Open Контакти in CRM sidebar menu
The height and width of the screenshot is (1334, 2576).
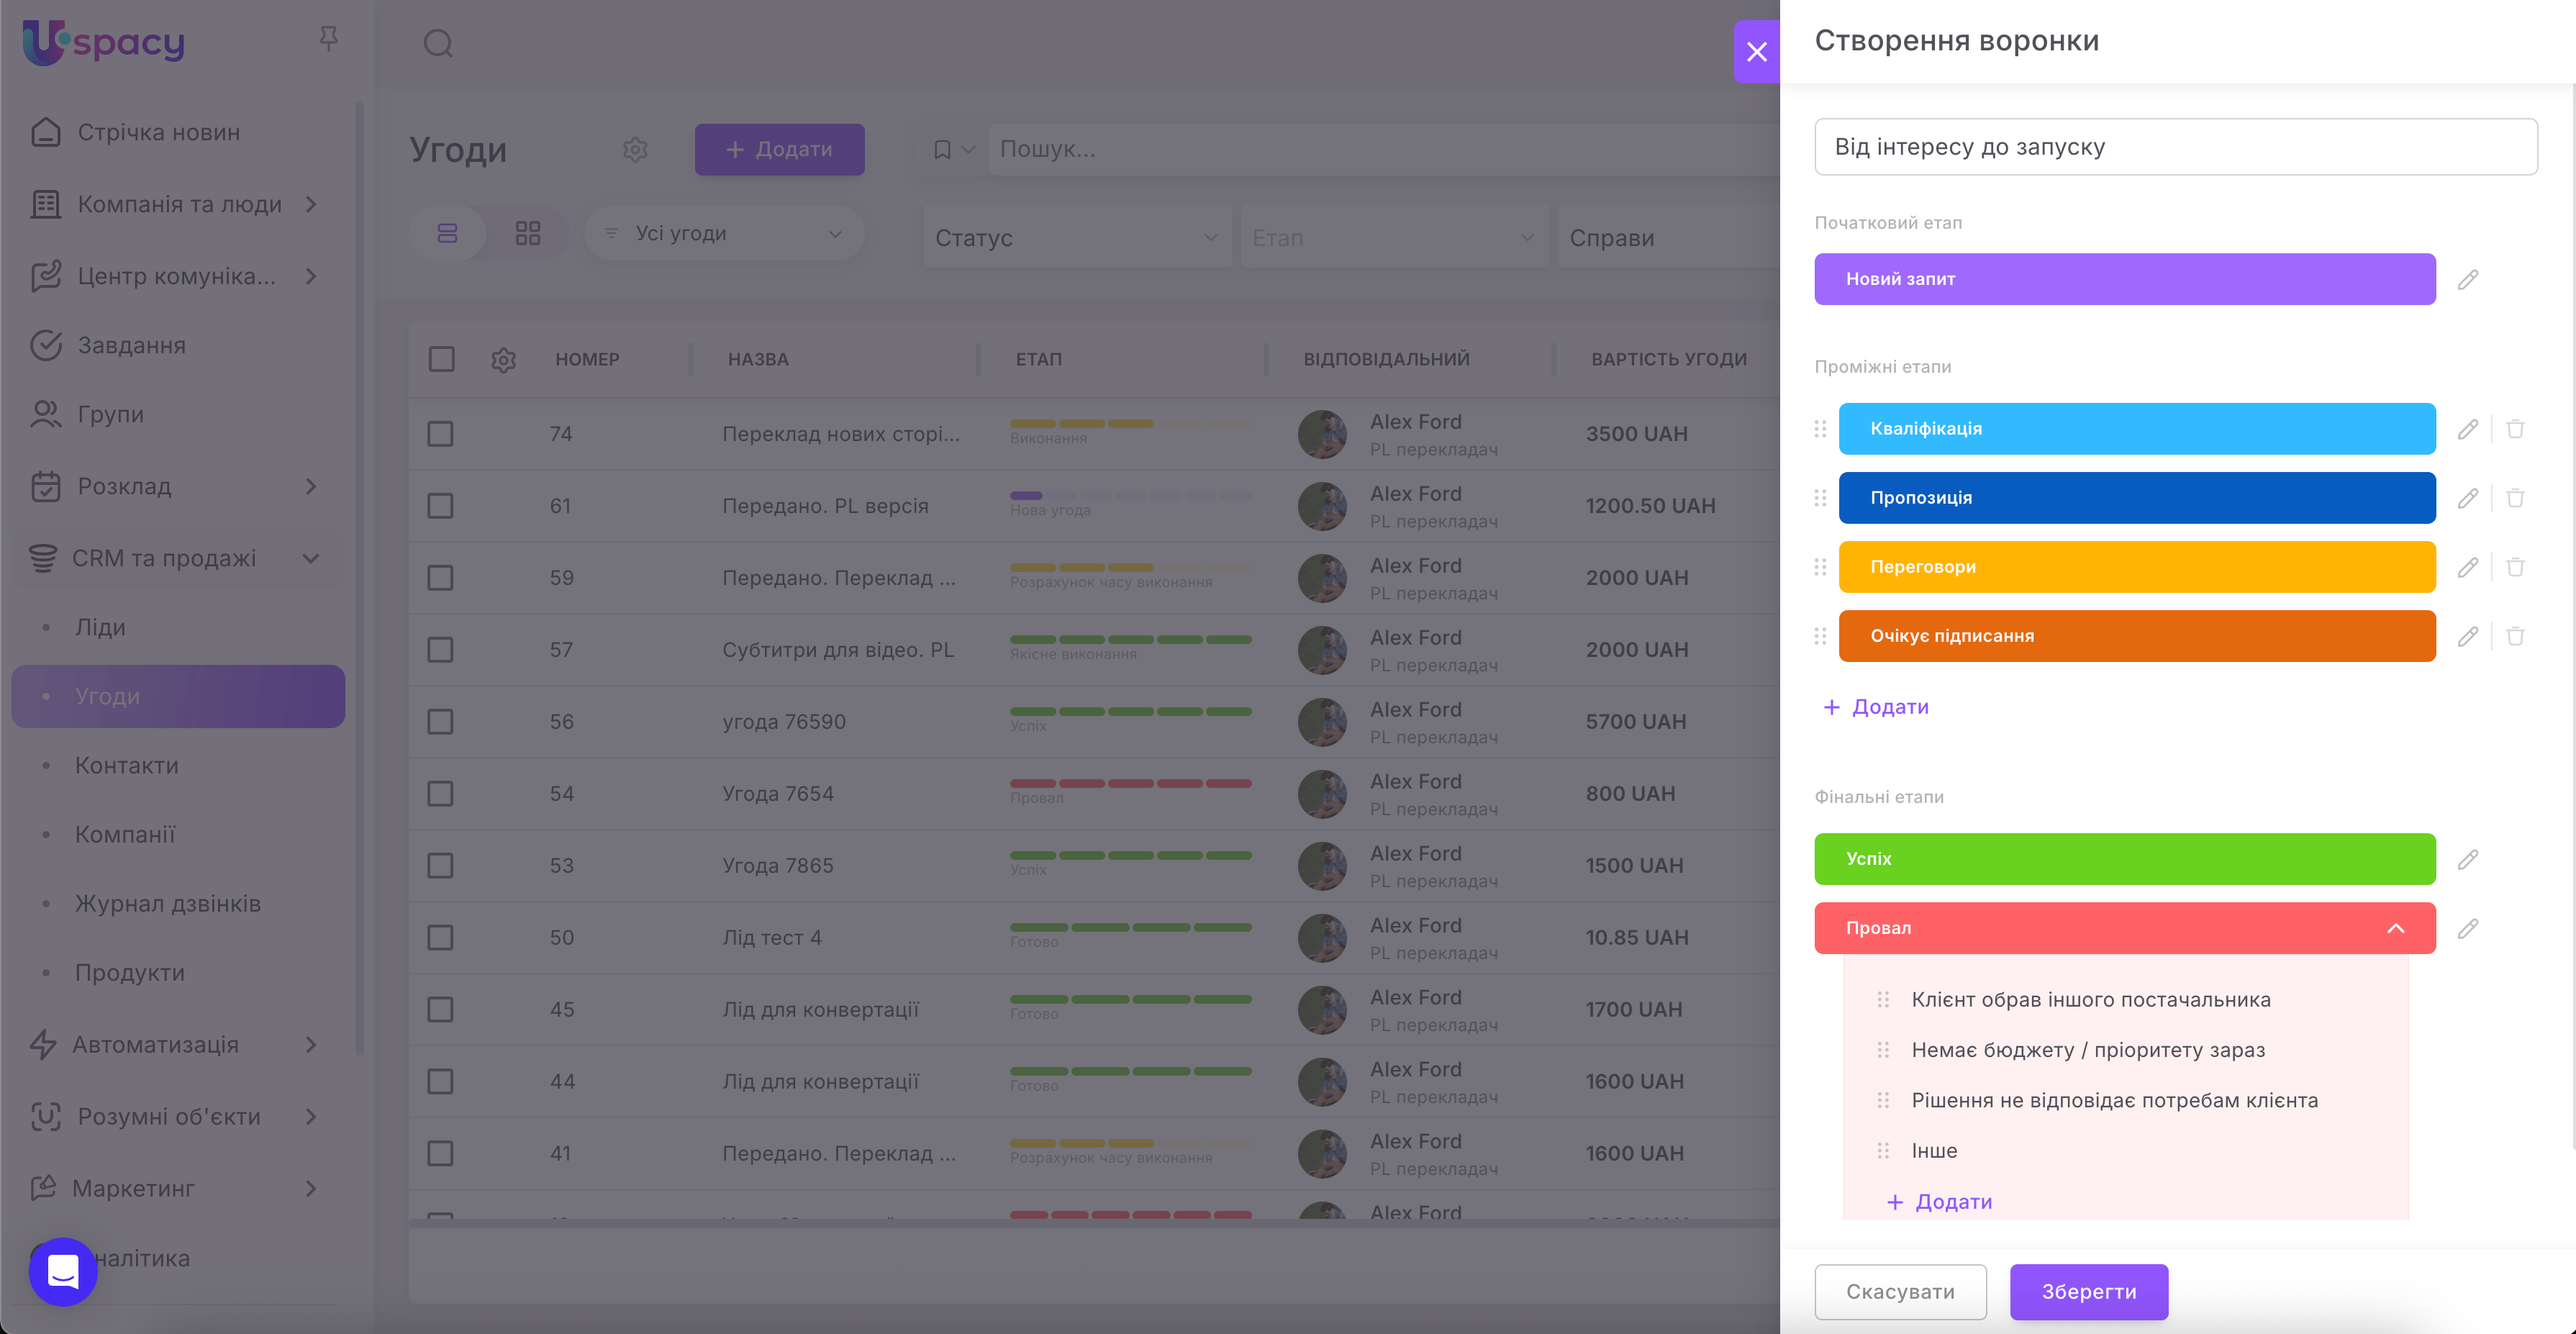pyautogui.click(x=127, y=765)
